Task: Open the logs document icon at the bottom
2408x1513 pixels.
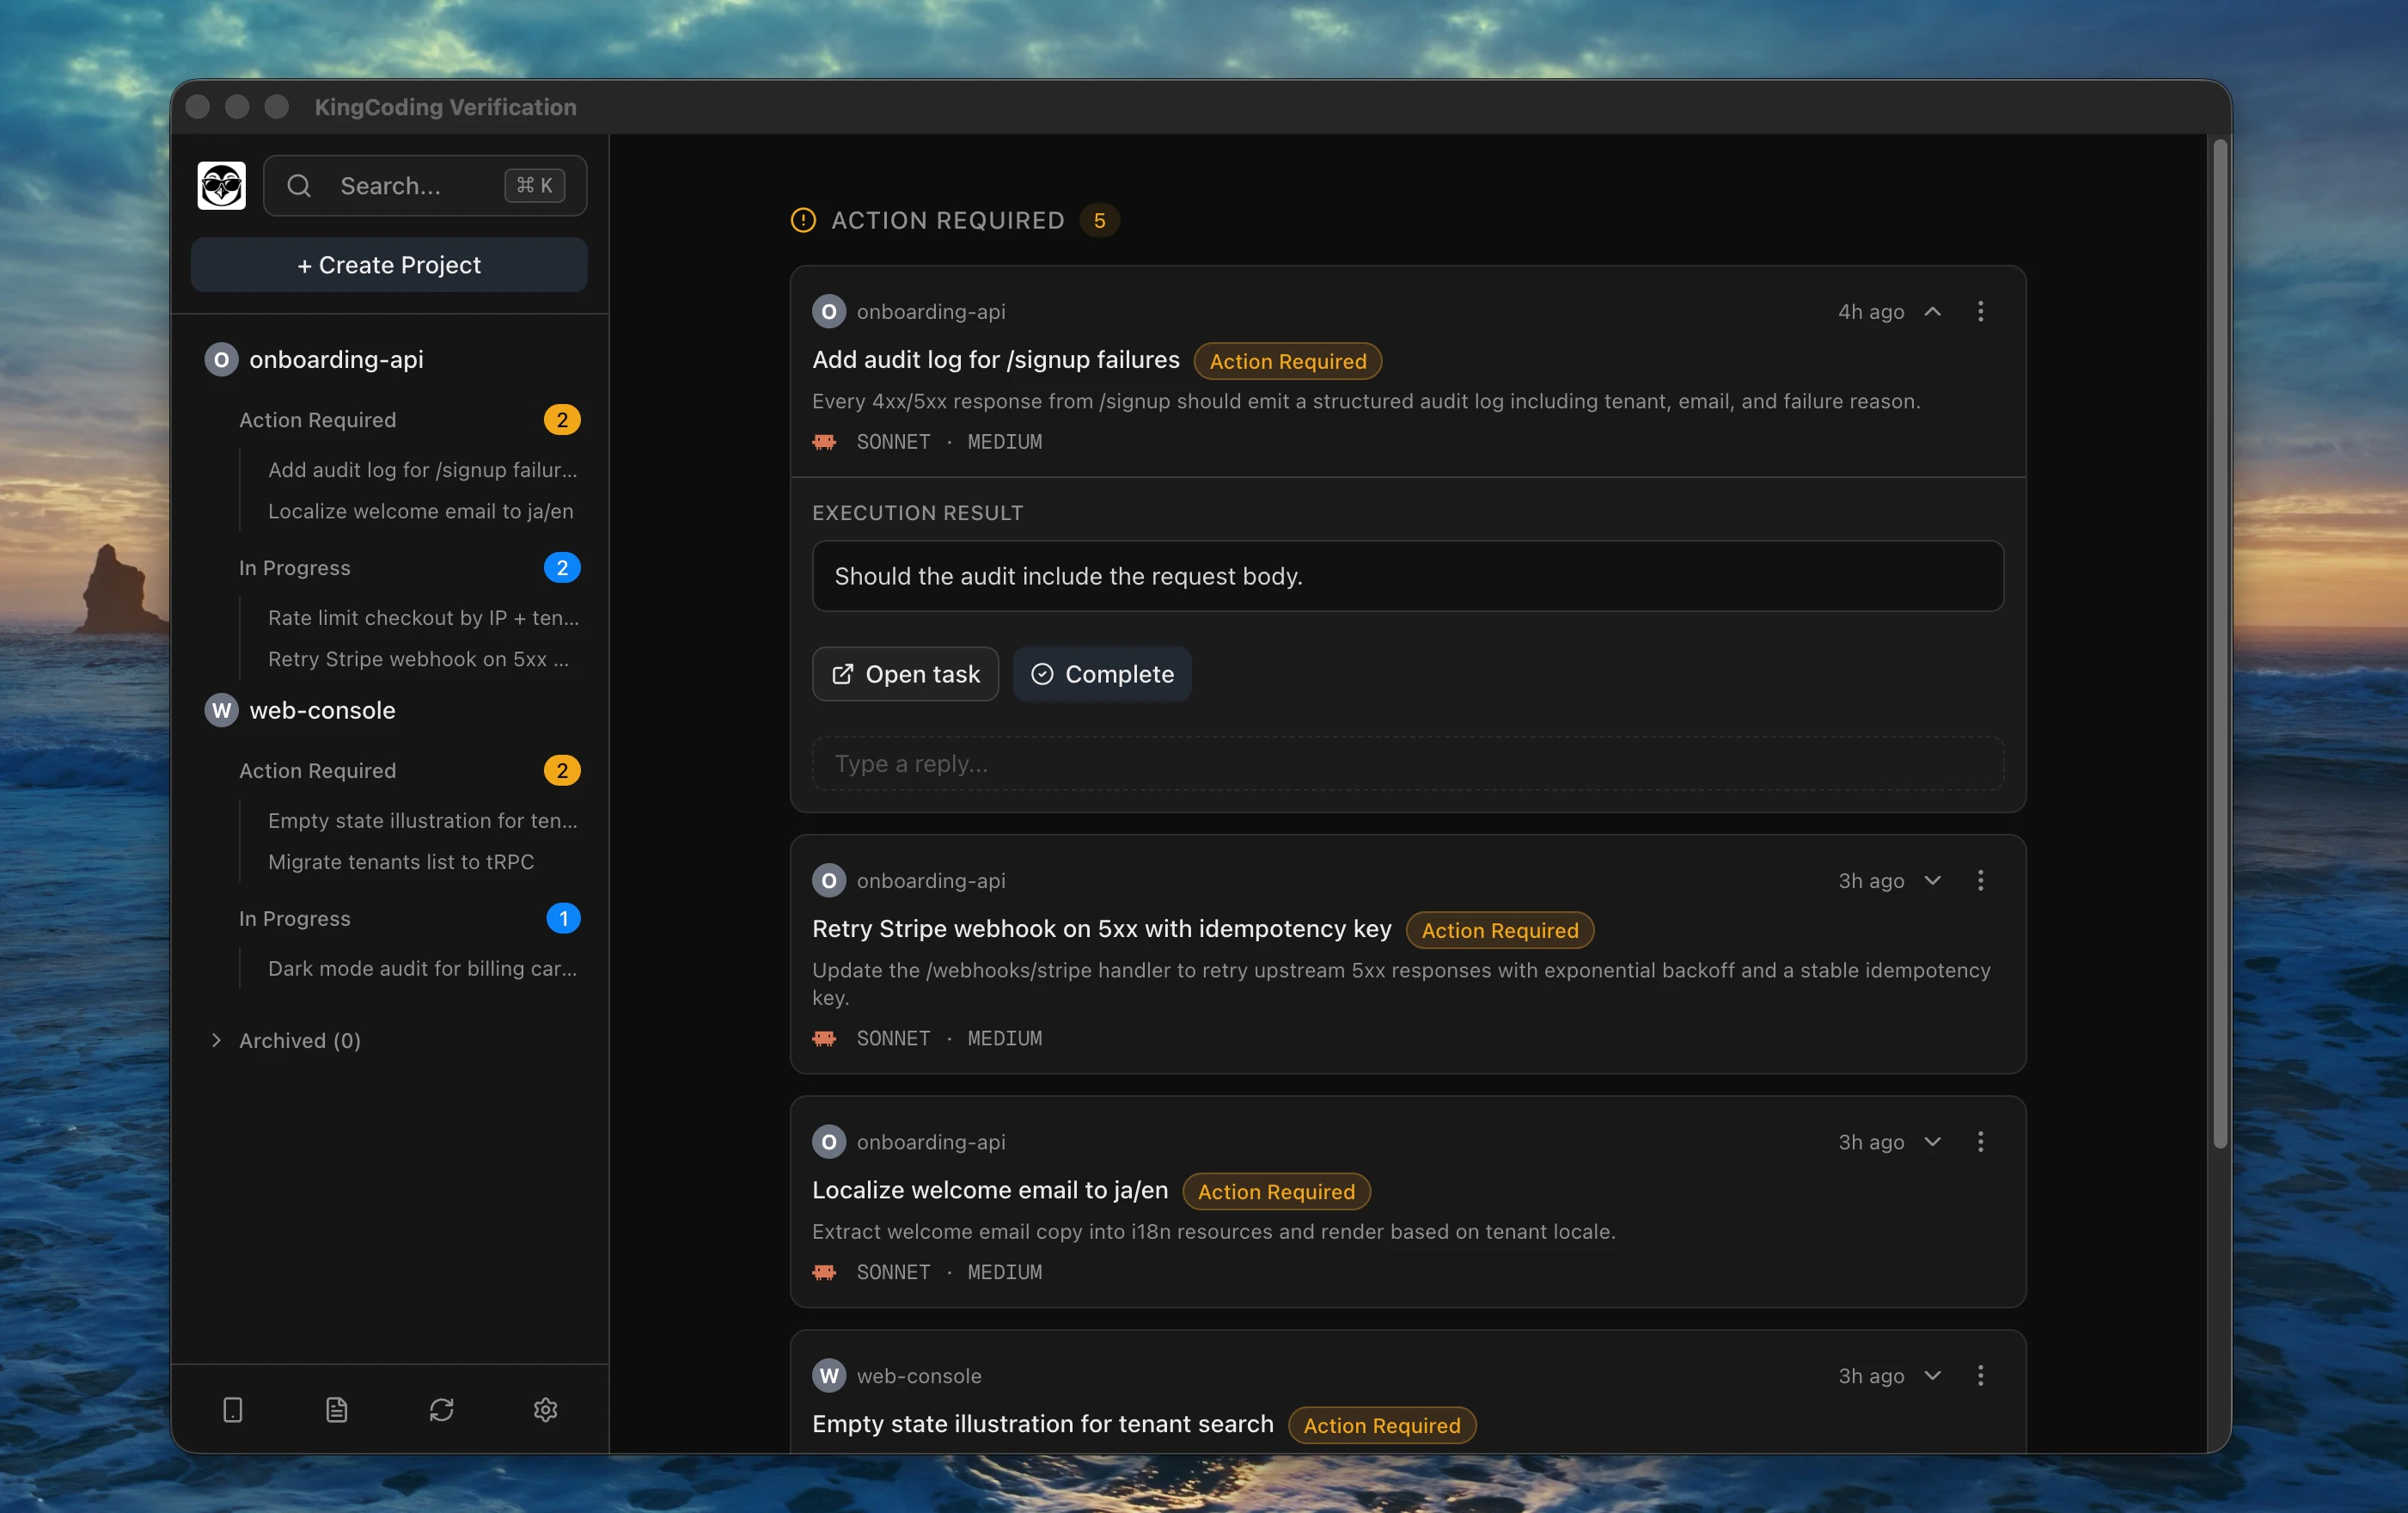Action: (337, 1410)
